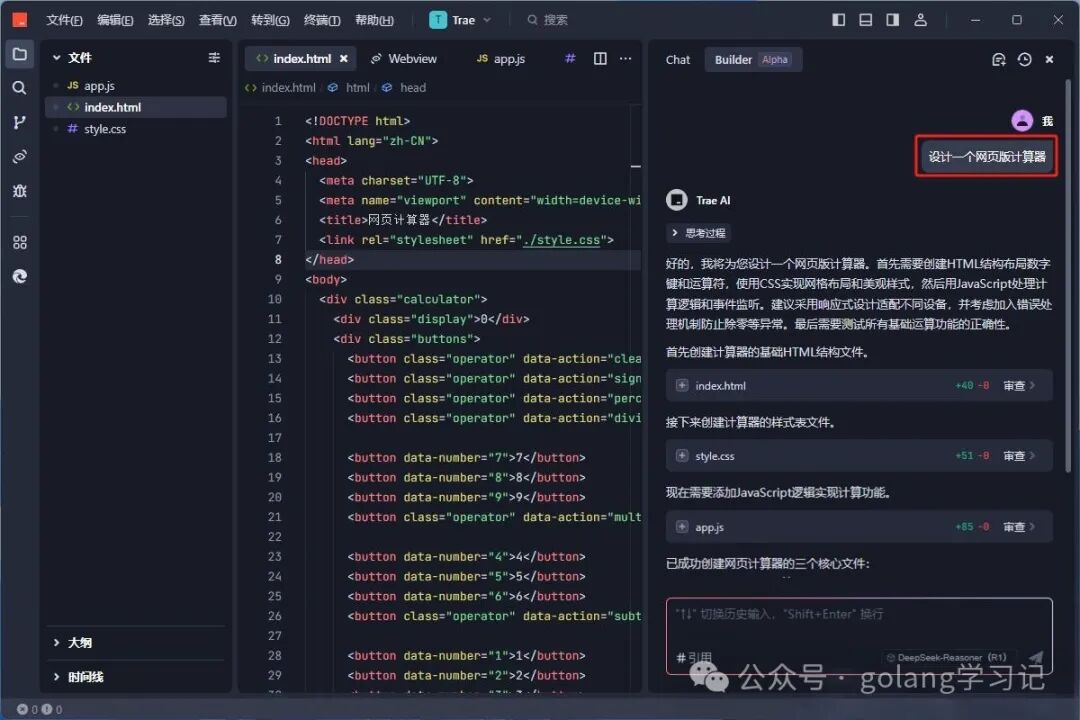
Task: Open the user account icon in title bar
Action: [920, 19]
